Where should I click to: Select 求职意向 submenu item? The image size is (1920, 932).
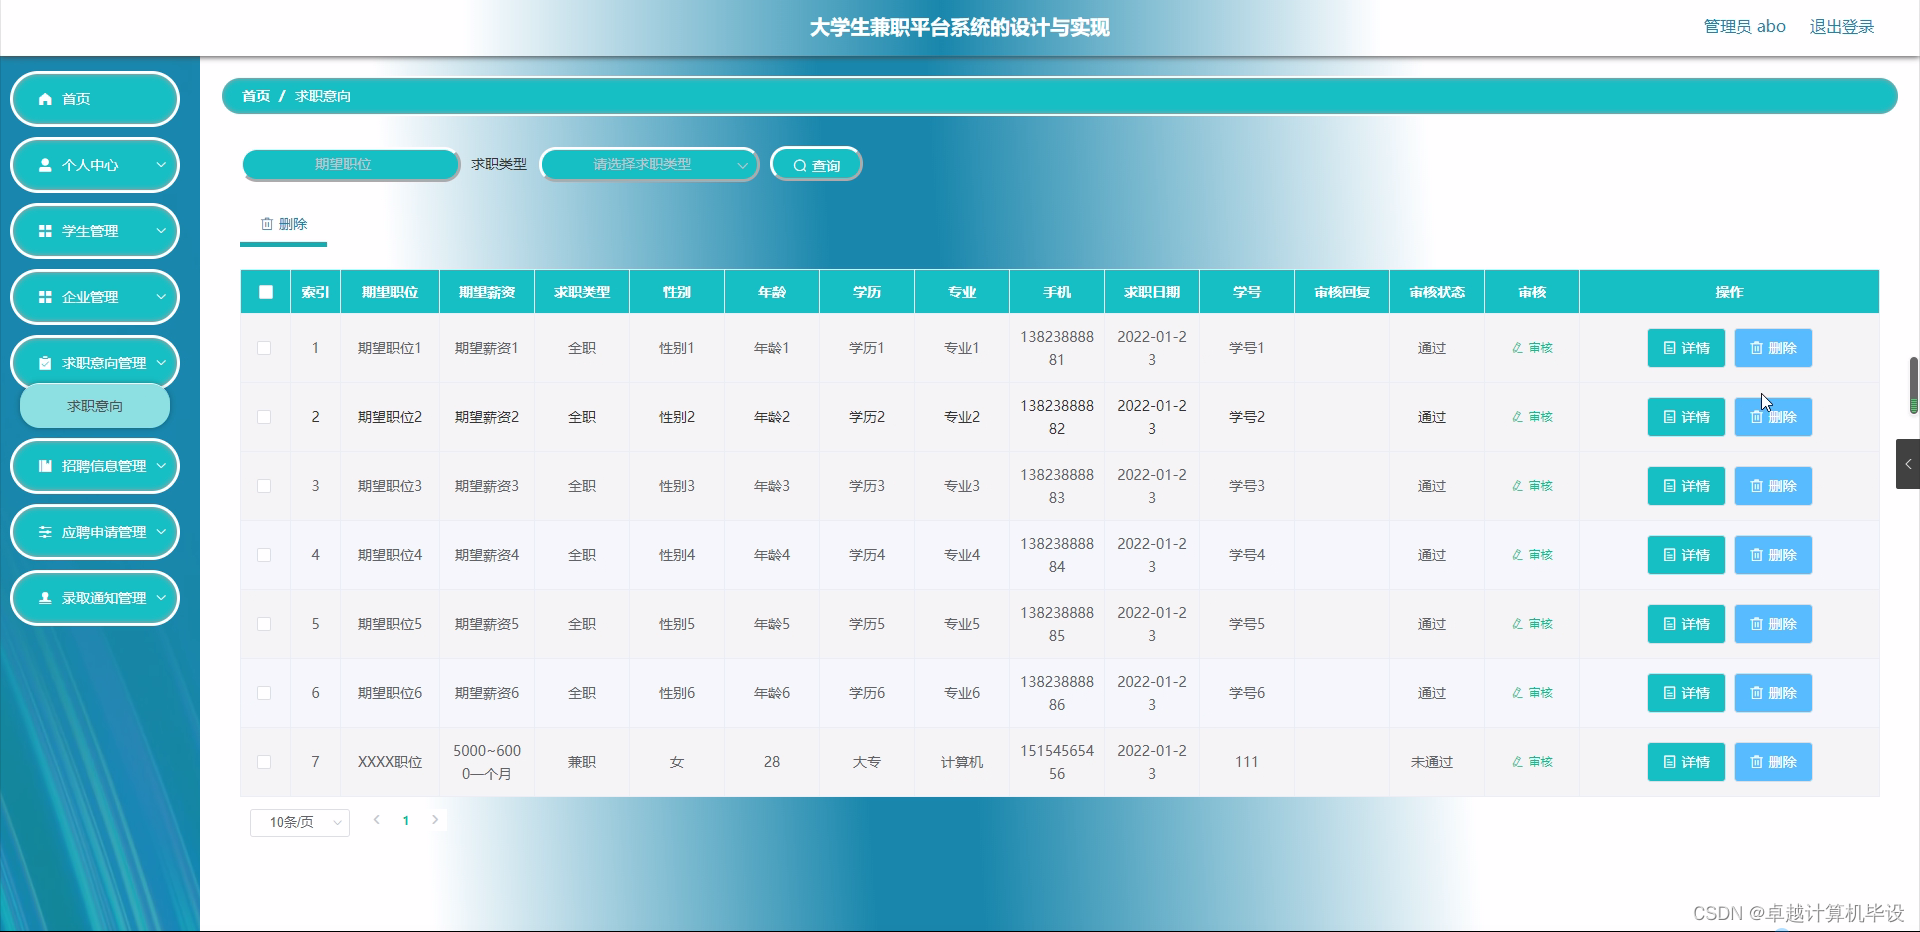(x=94, y=405)
